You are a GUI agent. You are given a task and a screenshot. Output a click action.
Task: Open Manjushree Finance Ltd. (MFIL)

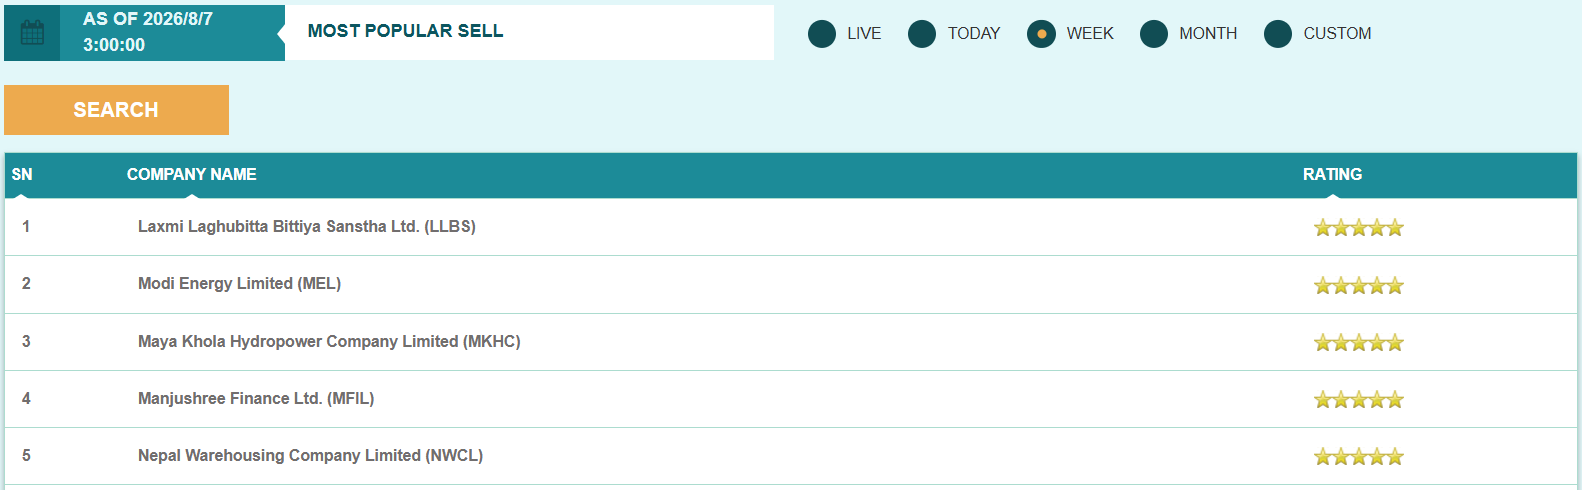256,399
